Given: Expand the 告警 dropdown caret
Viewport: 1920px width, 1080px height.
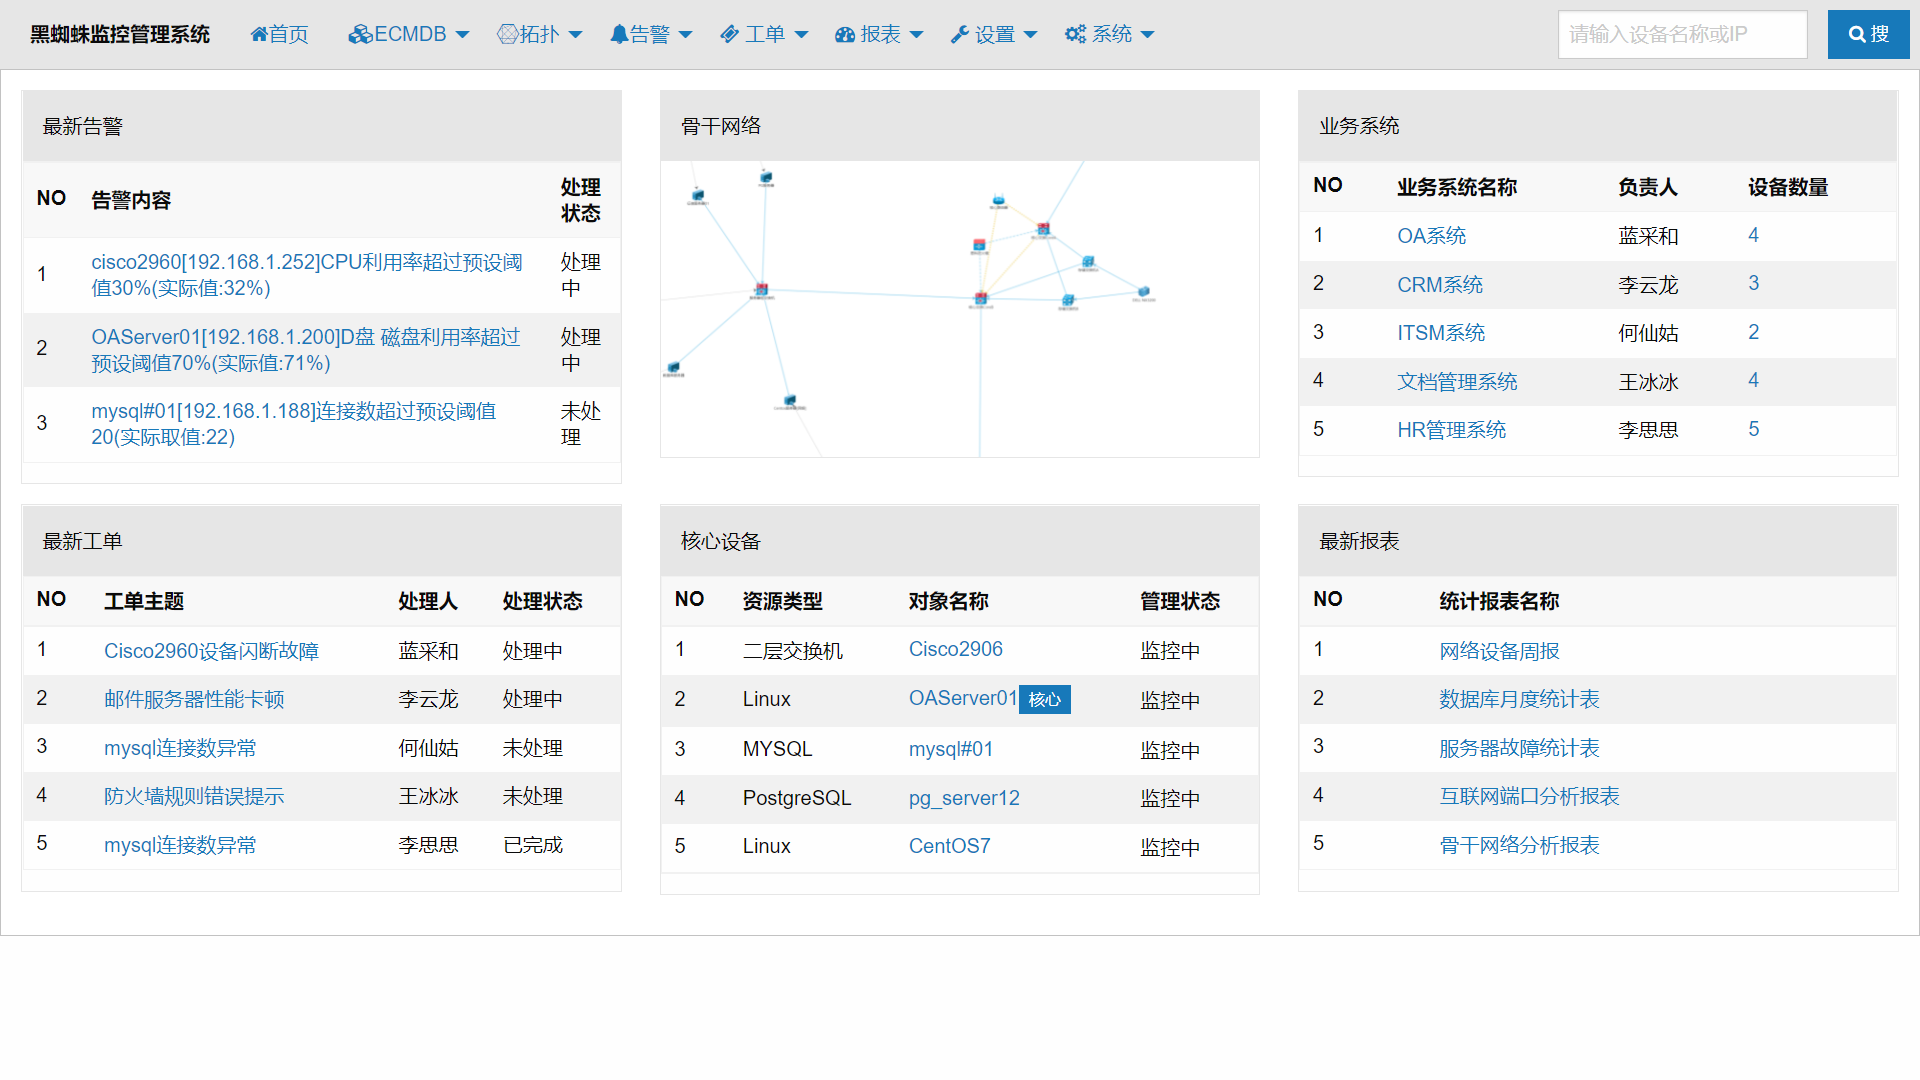Looking at the screenshot, I should click(x=685, y=34).
